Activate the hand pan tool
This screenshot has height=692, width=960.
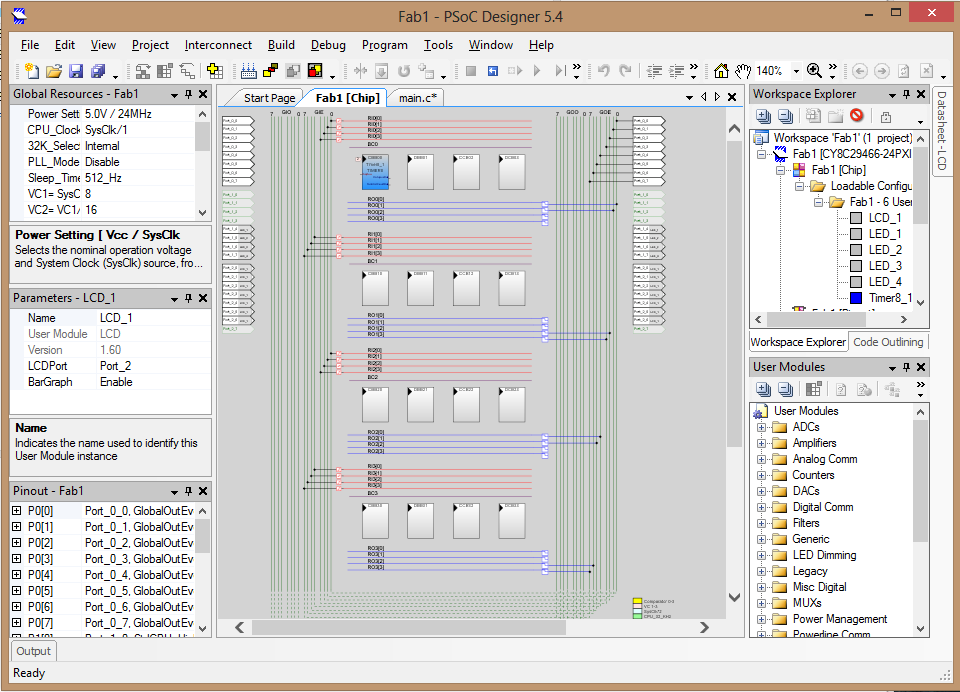coord(742,71)
